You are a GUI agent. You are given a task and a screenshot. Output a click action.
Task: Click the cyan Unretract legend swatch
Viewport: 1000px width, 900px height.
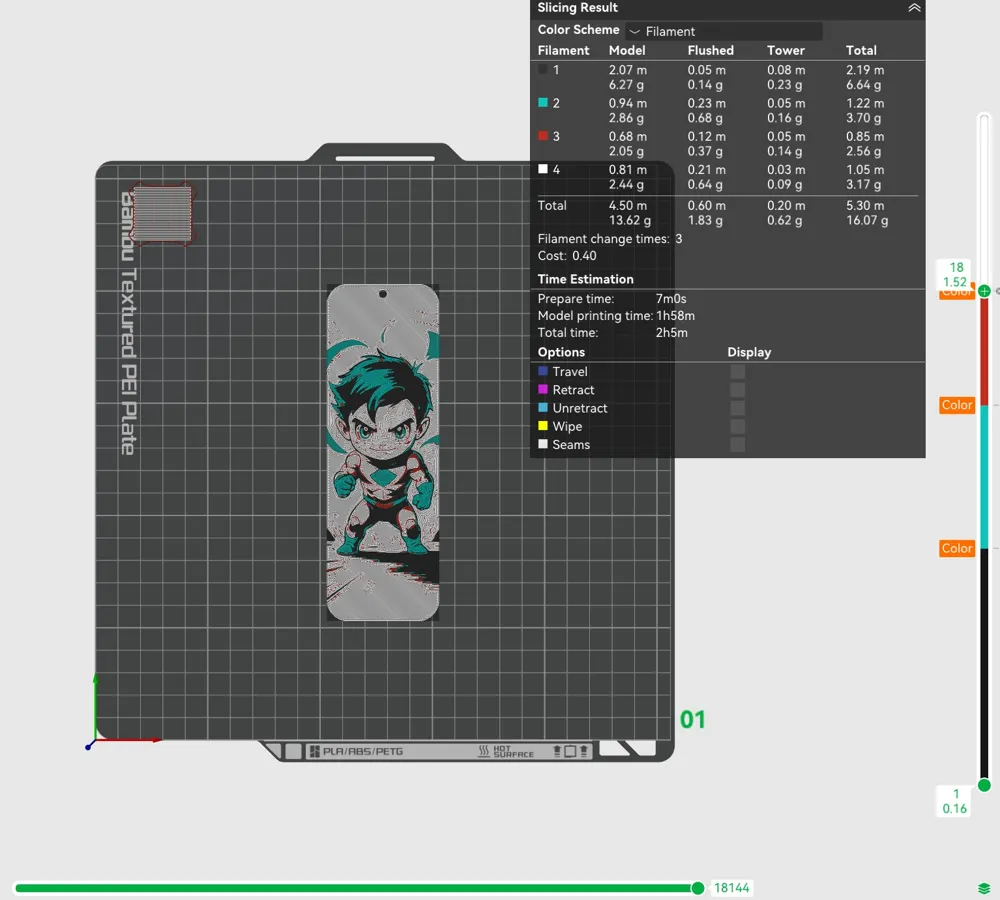[543, 407]
